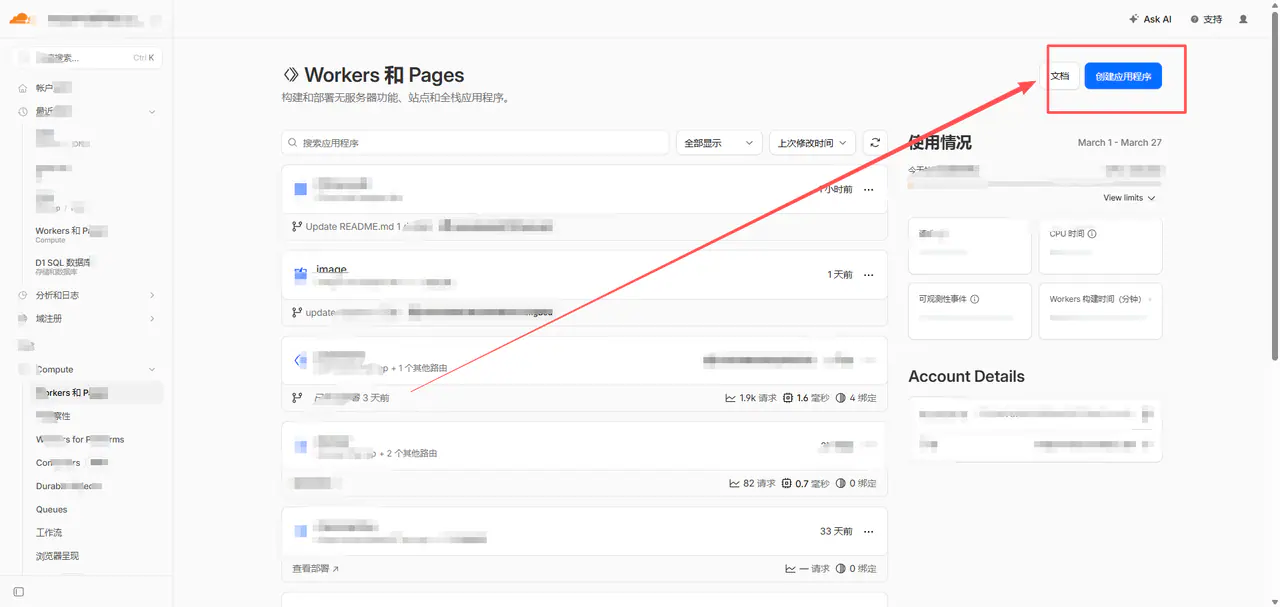Image resolution: width=1280 pixels, height=607 pixels.
Task: Click the blue 创建应用程序 button
Action: click(x=1123, y=76)
